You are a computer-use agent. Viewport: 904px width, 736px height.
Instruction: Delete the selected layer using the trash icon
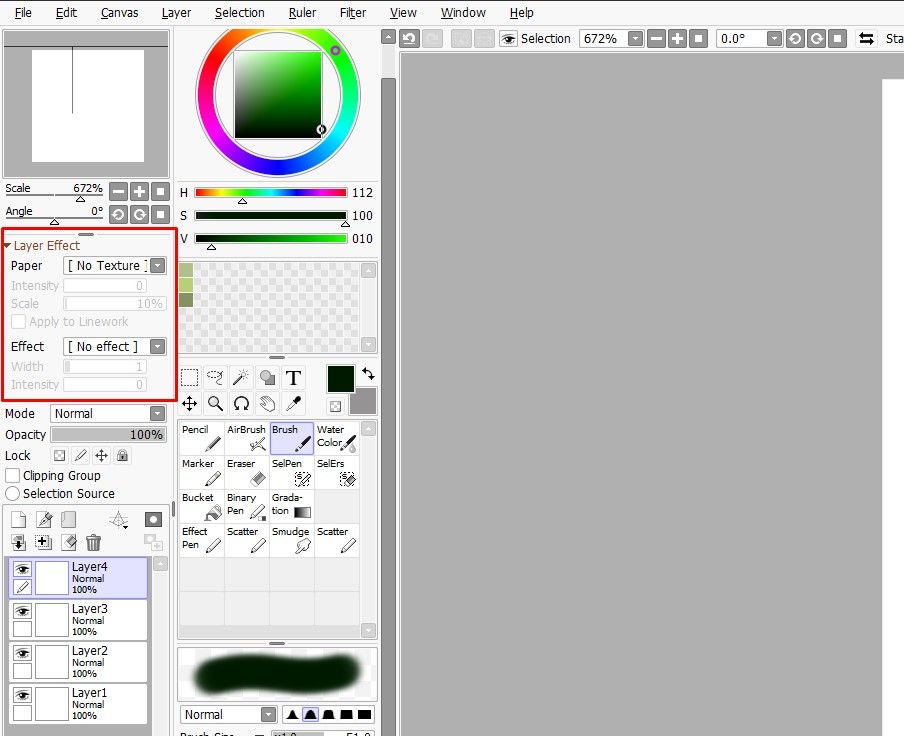[x=93, y=541]
